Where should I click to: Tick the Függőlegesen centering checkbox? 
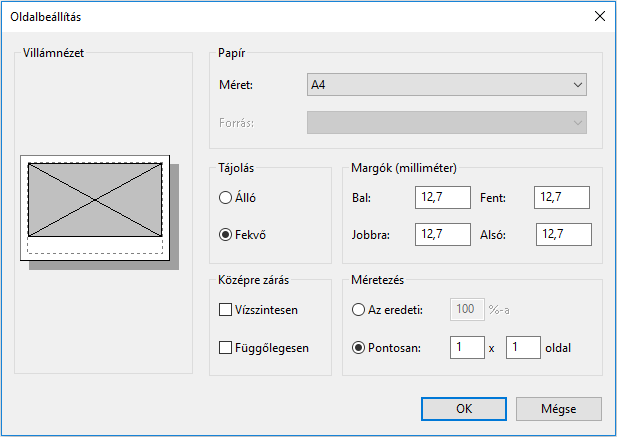pyautogui.click(x=226, y=348)
